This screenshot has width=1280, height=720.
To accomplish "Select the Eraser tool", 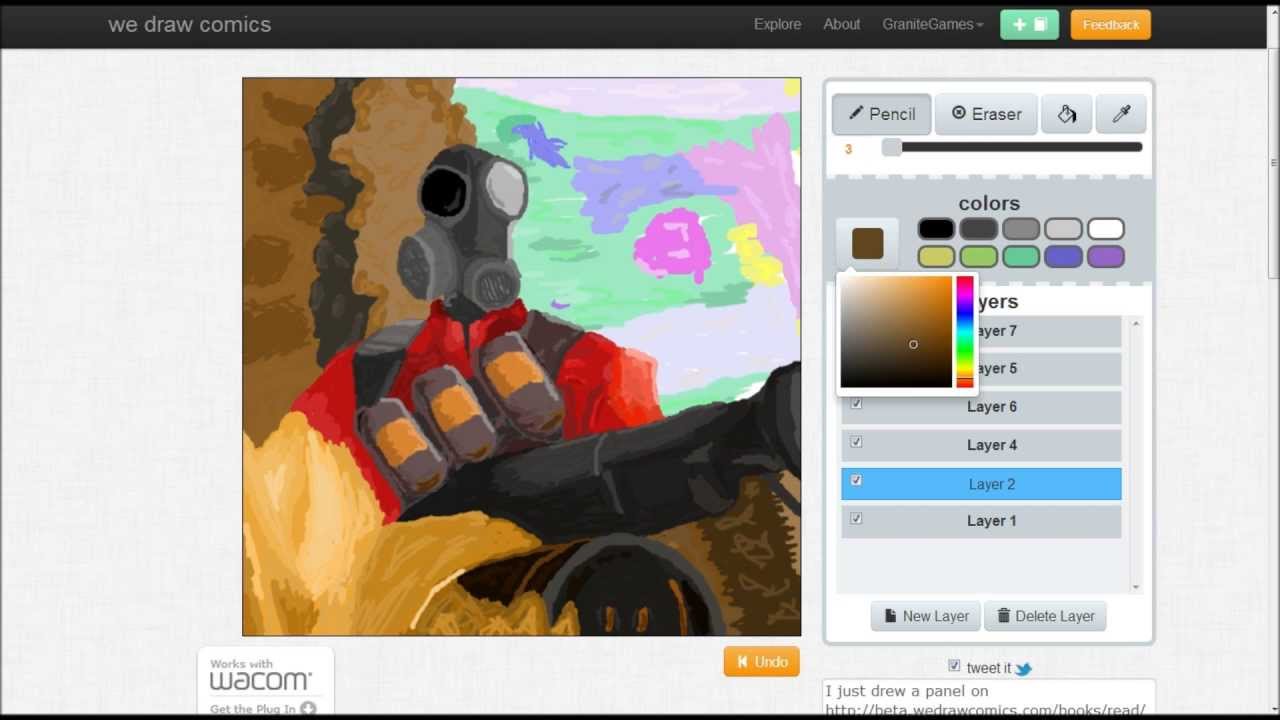I will pos(986,114).
